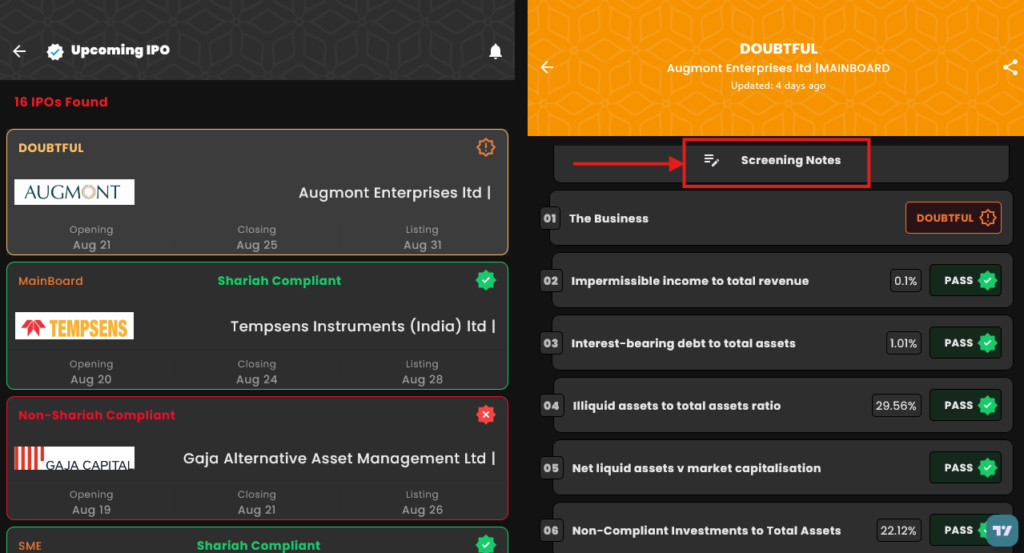Screen dimensions: 1024x553
Task: Open Tempsens Instruments (India) ltd card
Action: point(257,326)
